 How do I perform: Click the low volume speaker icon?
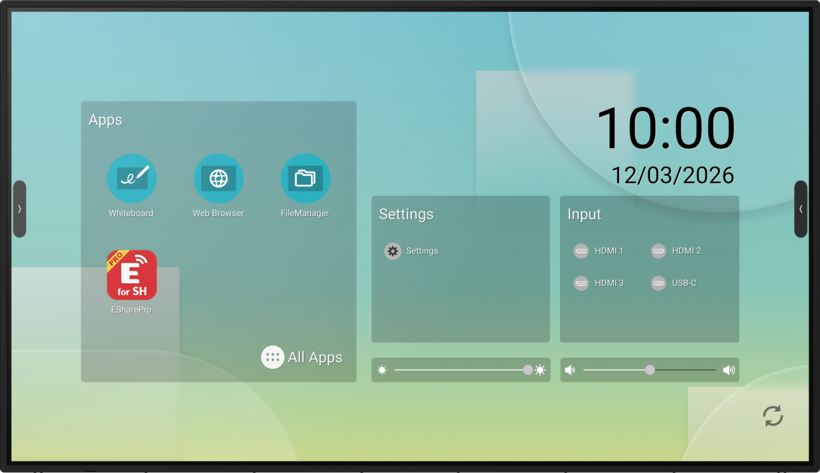[x=570, y=370]
